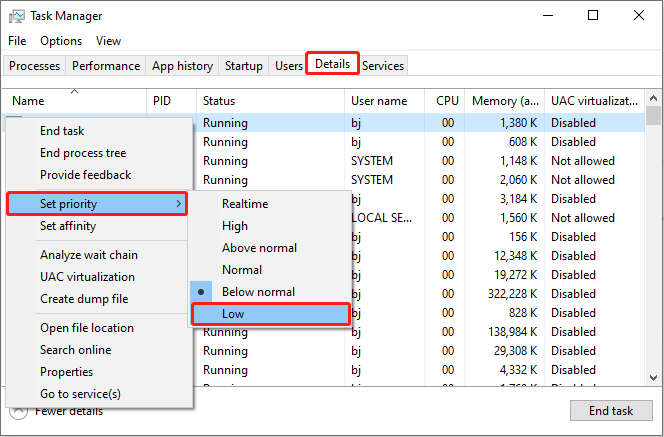The width and height of the screenshot is (664, 437).
Task: Set priority to Realtime
Action: 270,204
